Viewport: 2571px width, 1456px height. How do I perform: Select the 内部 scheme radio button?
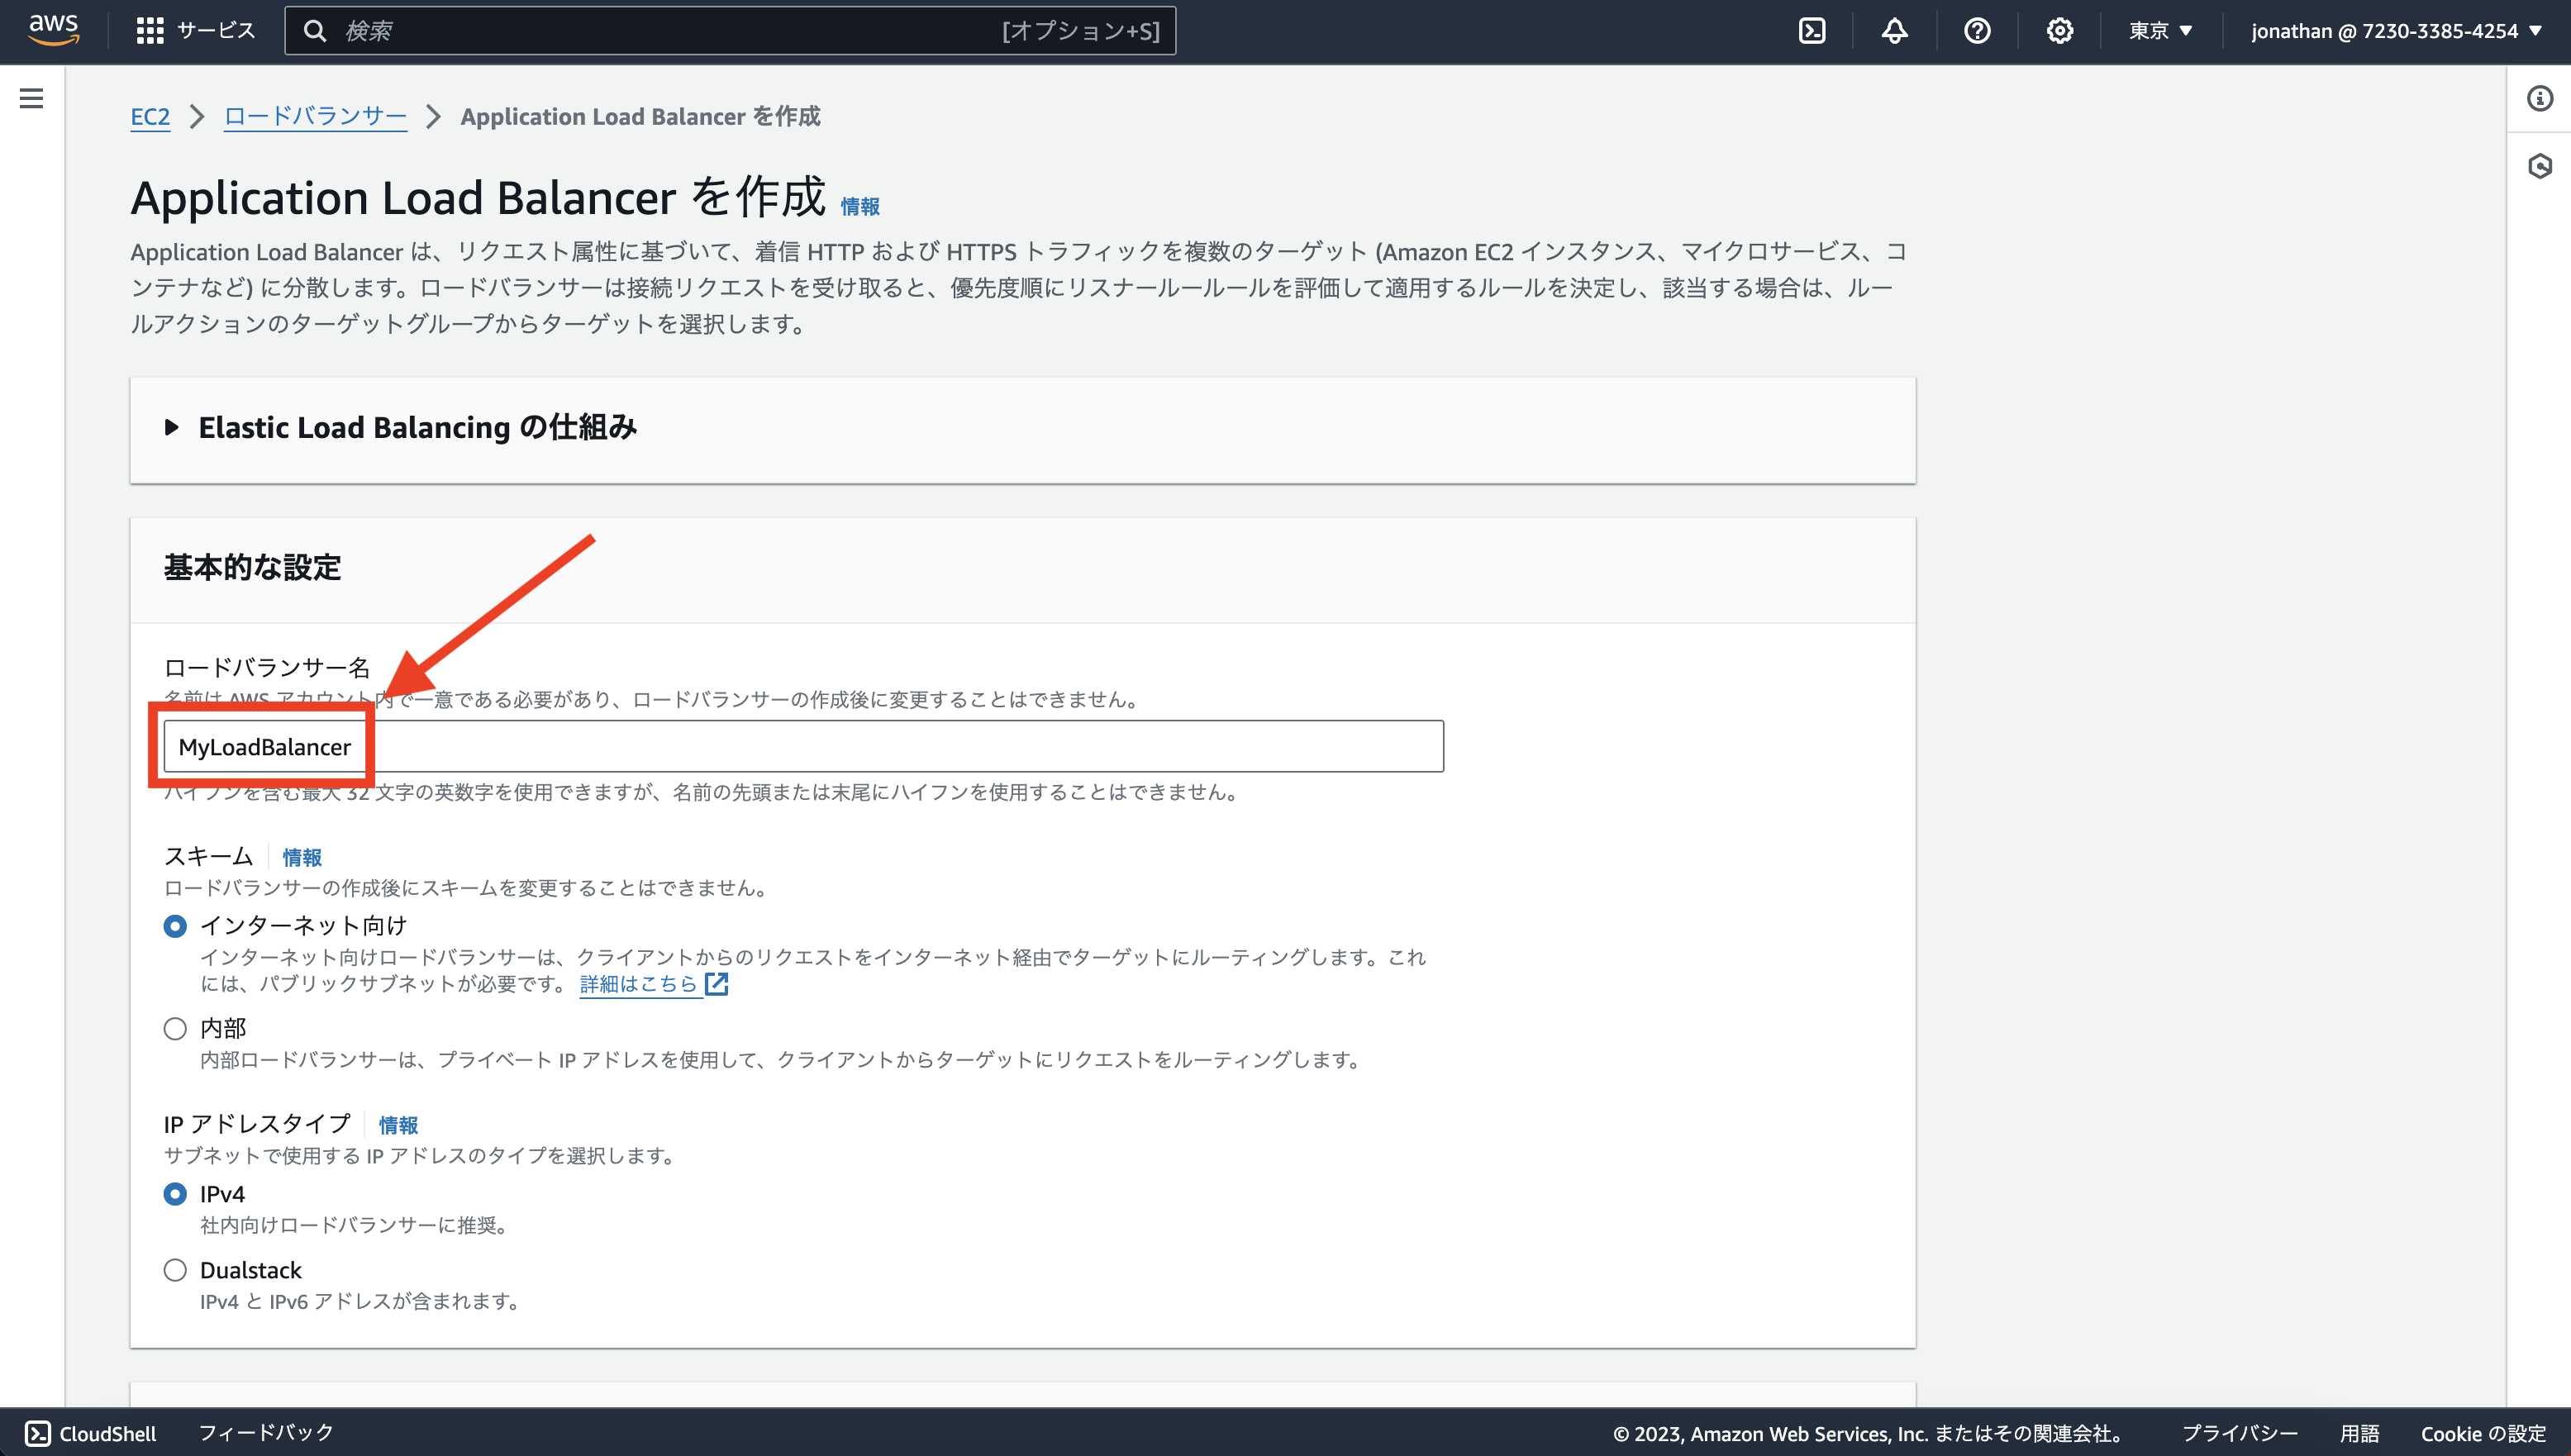coord(175,1028)
